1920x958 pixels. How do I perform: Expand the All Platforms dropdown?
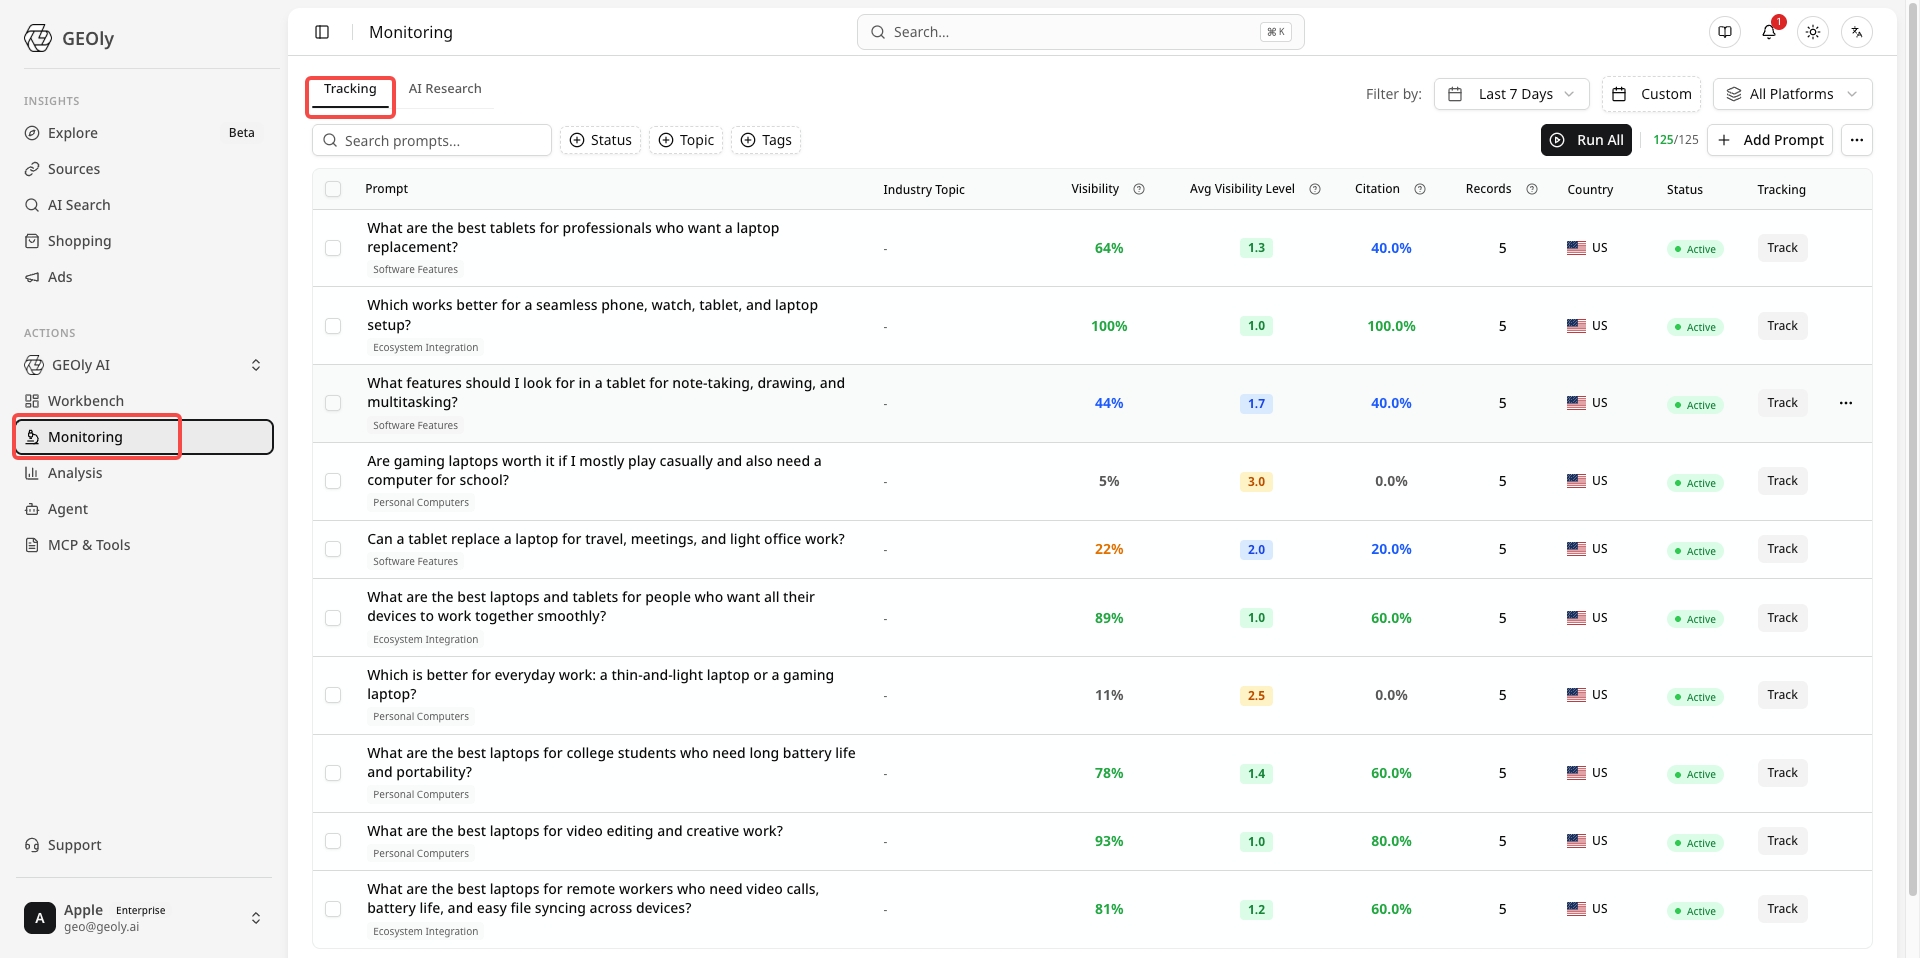1792,94
